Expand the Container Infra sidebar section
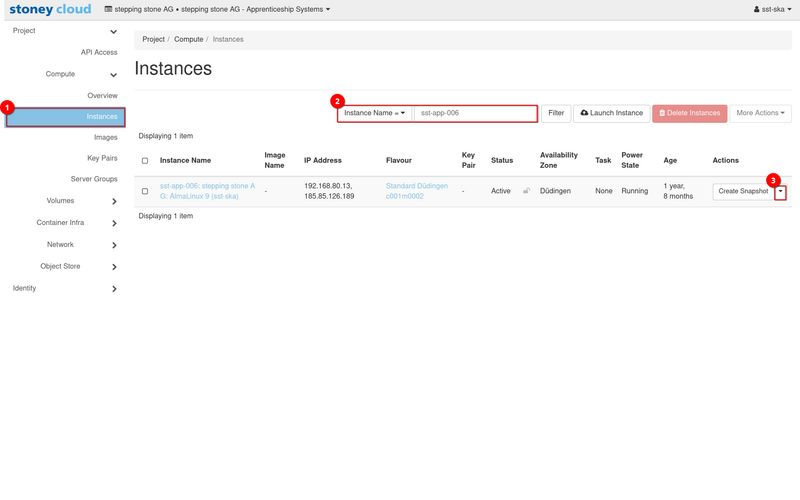Image resolution: width=800 pixels, height=500 pixels. [x=61, y=223]
